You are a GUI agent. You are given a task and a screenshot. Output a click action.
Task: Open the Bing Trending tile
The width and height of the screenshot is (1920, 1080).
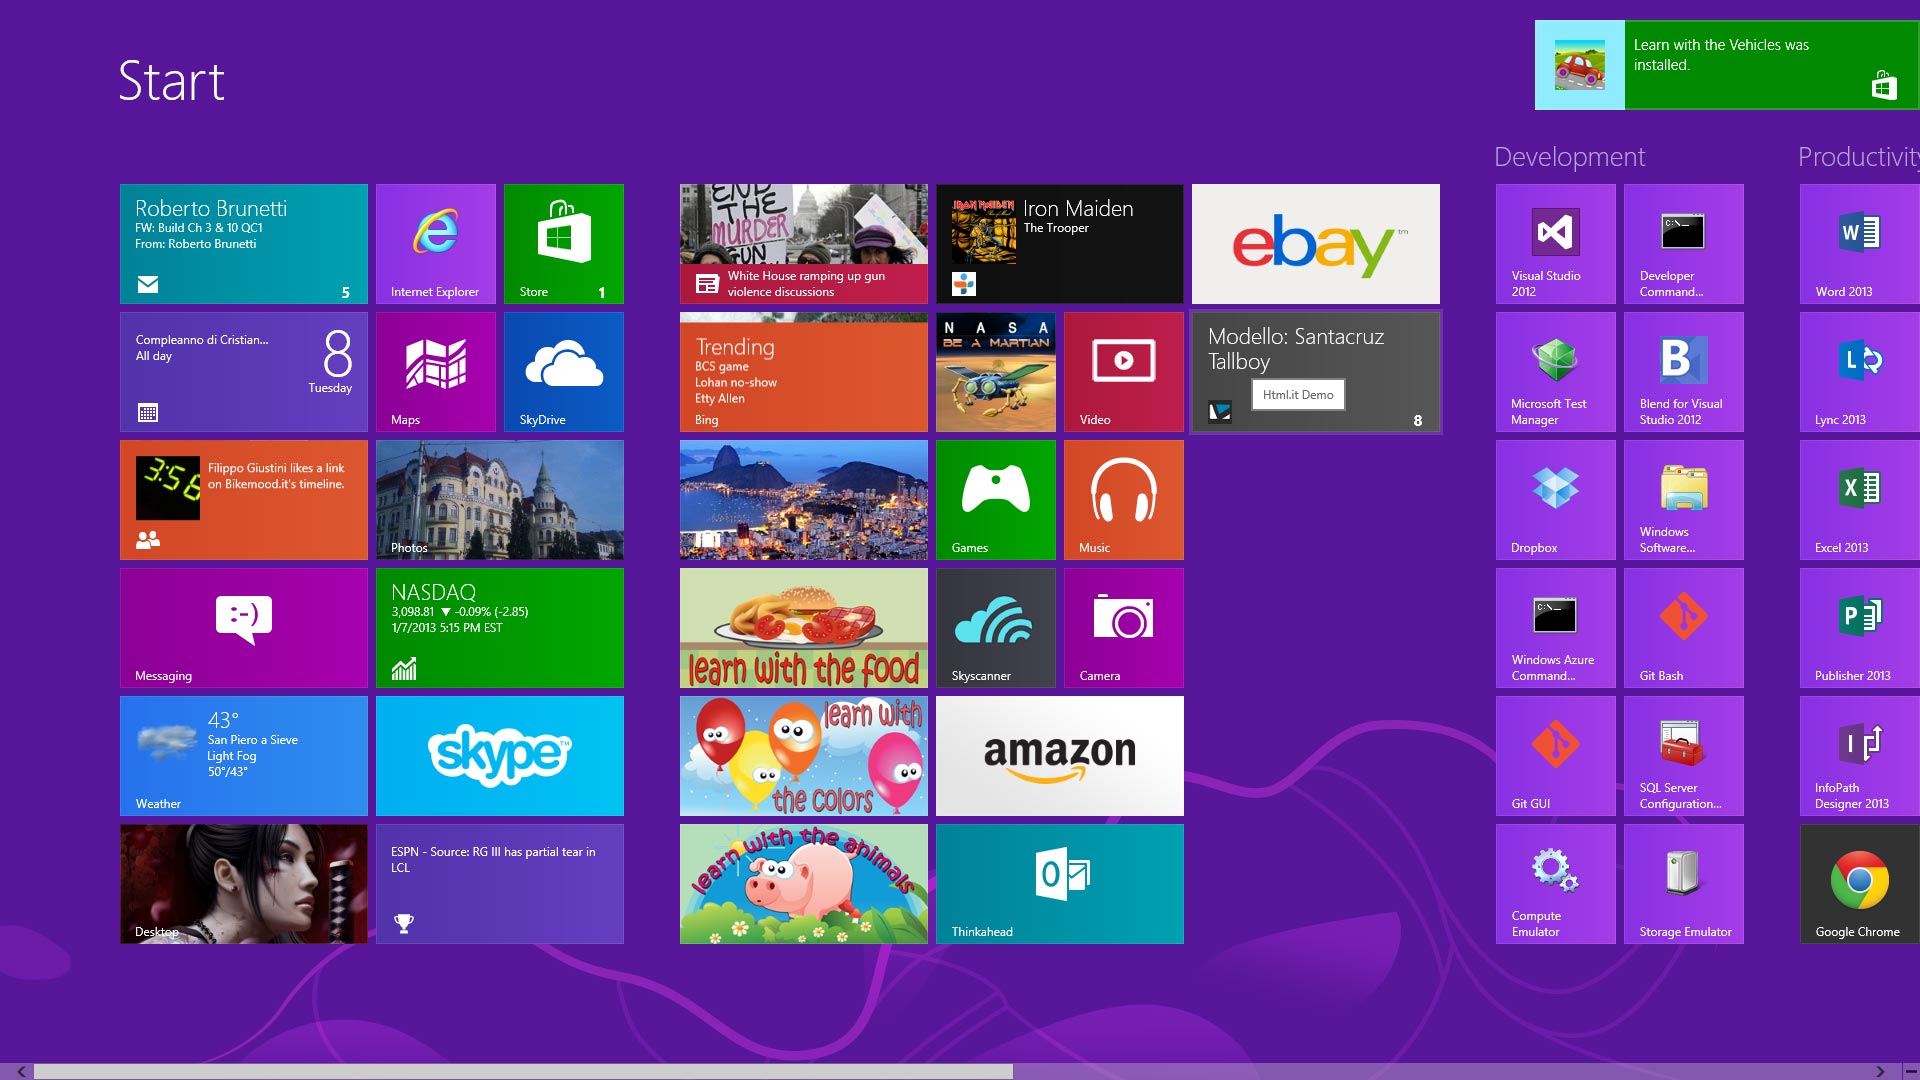(x=804, y=372)
